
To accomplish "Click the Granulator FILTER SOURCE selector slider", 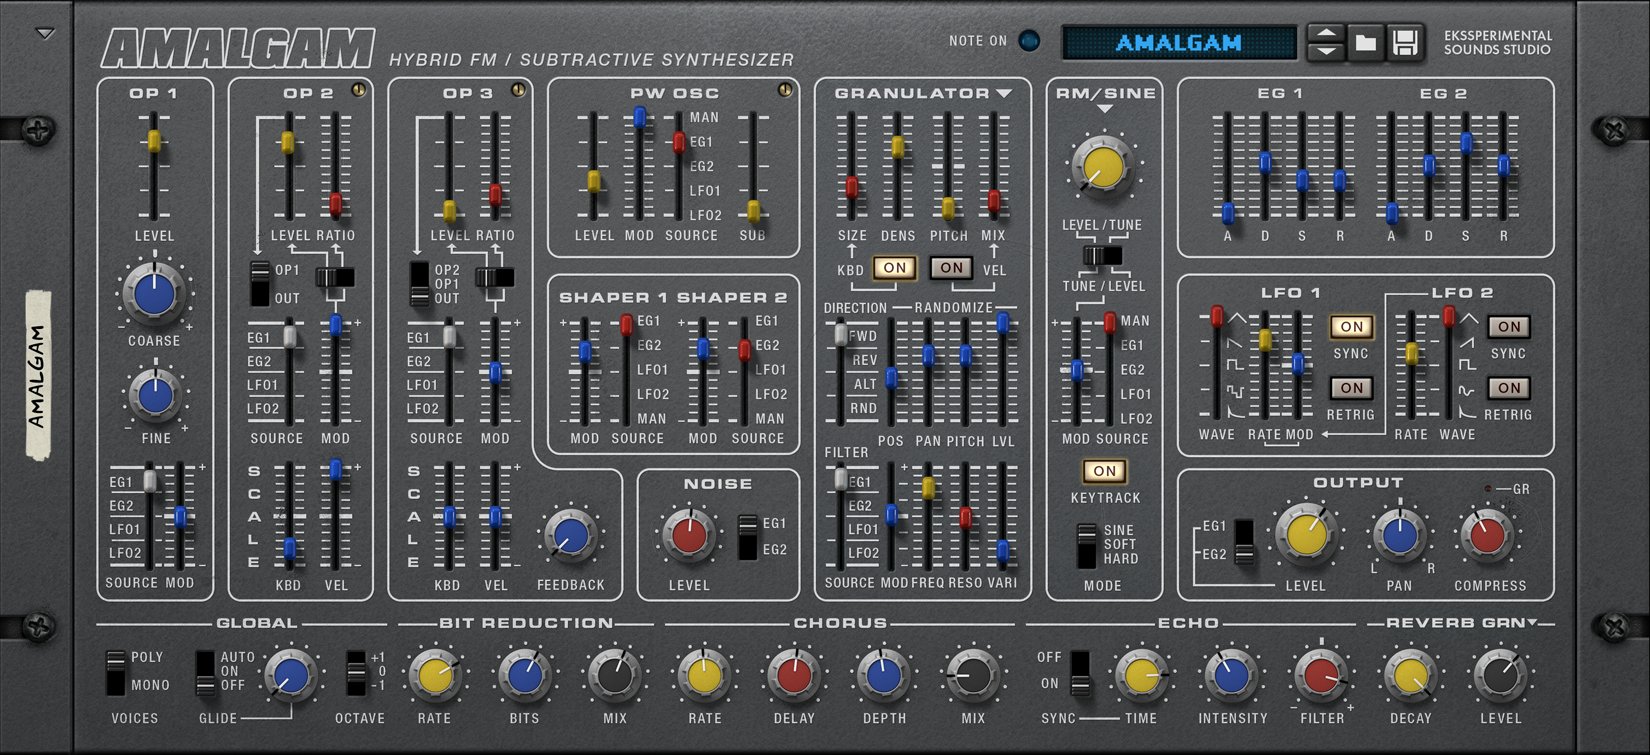I will point(841,480).
